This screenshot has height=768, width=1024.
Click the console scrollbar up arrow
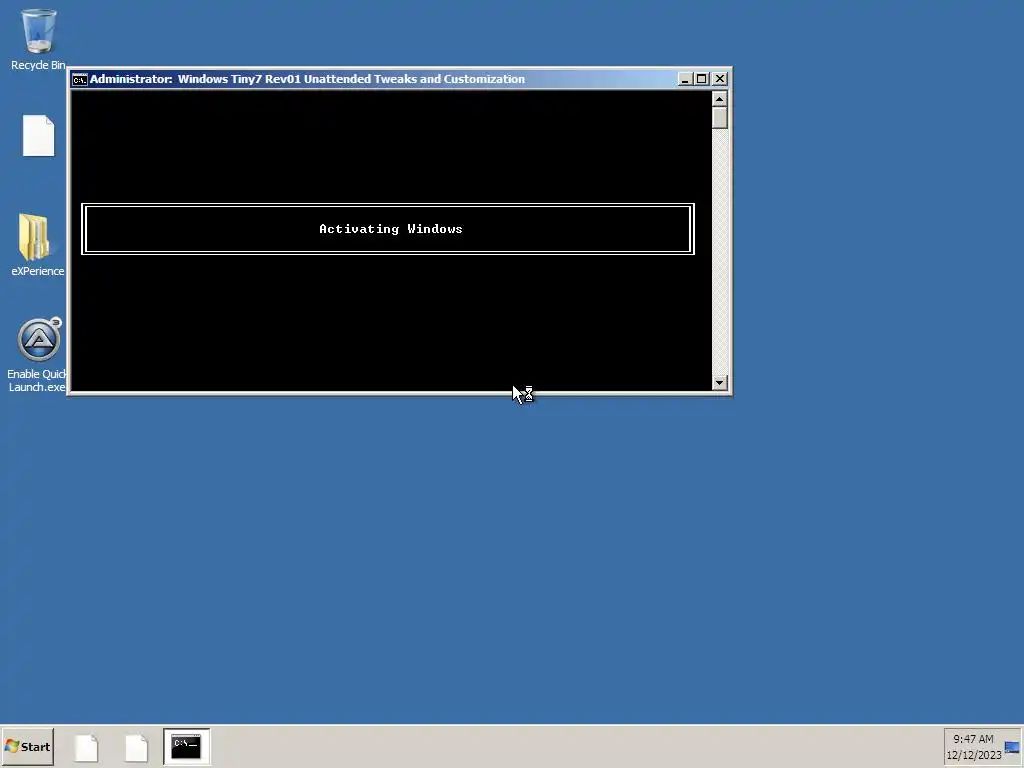(720, 99)
